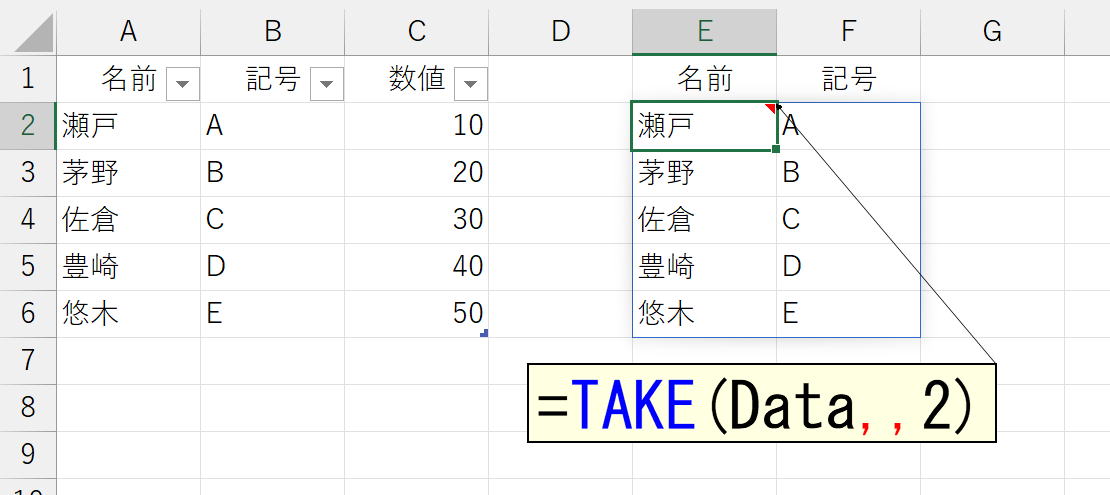Screen dimensions: 1110x495
Task: Click cell B5 containing D
Action: 273,267
